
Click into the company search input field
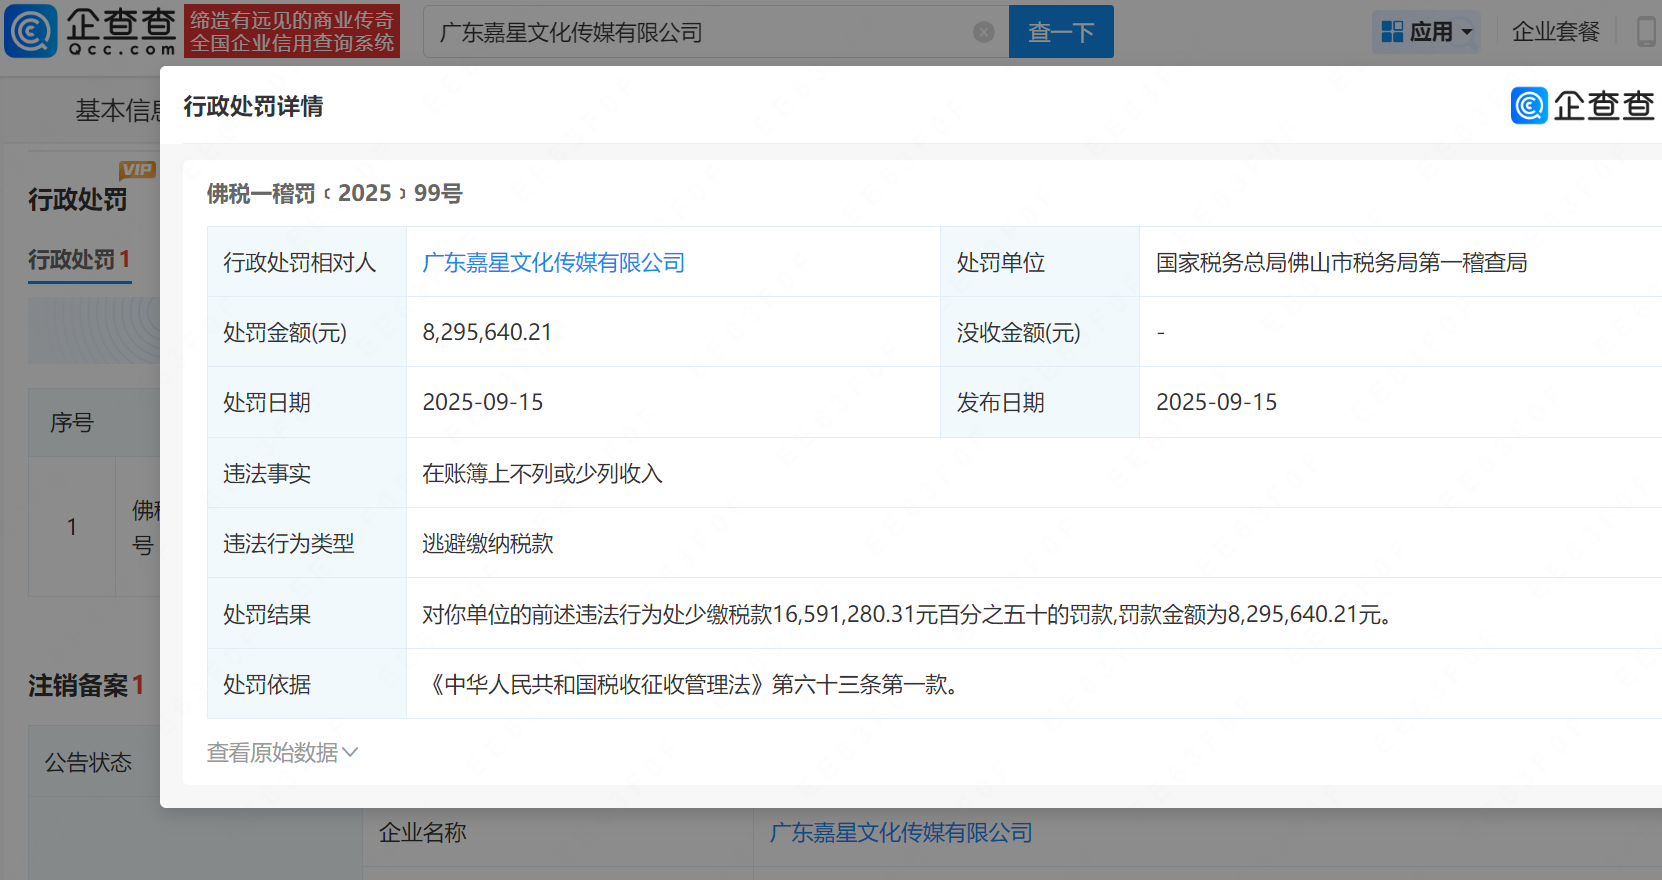pos(700,32)
